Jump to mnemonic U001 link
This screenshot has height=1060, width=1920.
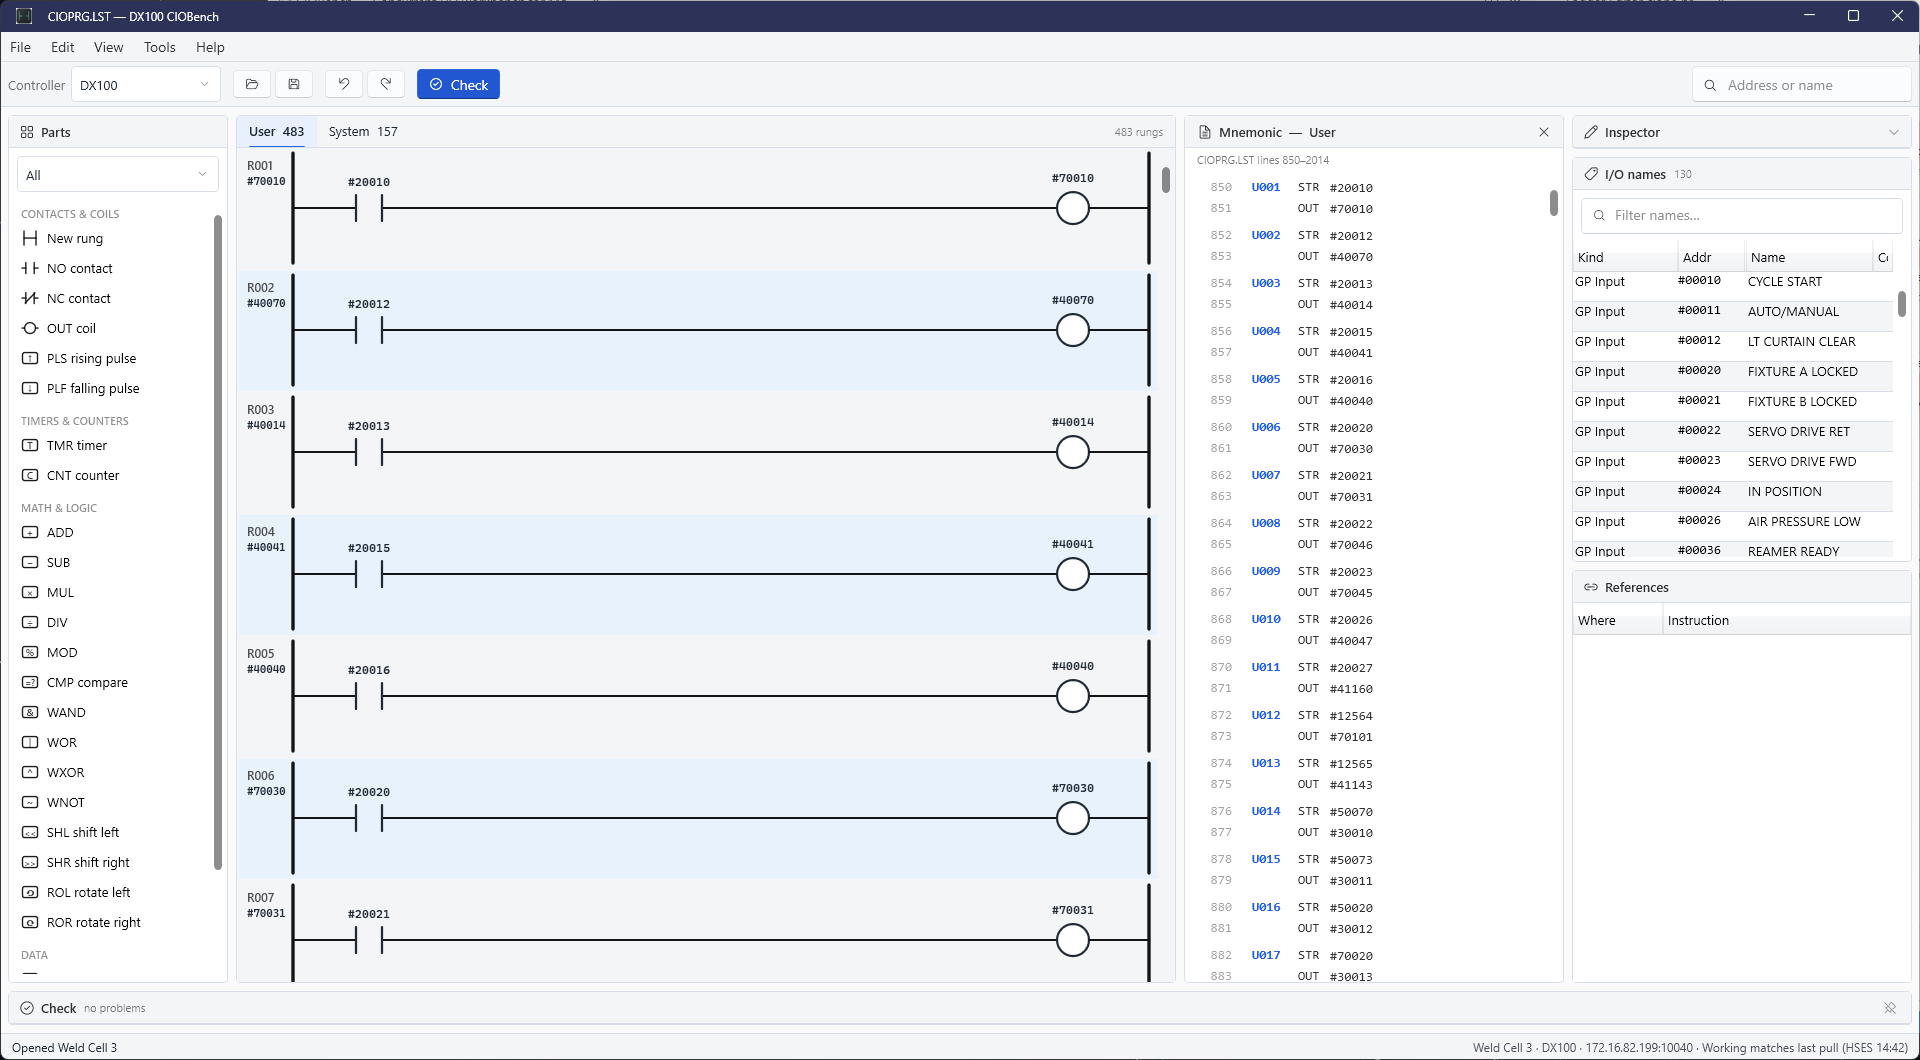[1265, 187]
